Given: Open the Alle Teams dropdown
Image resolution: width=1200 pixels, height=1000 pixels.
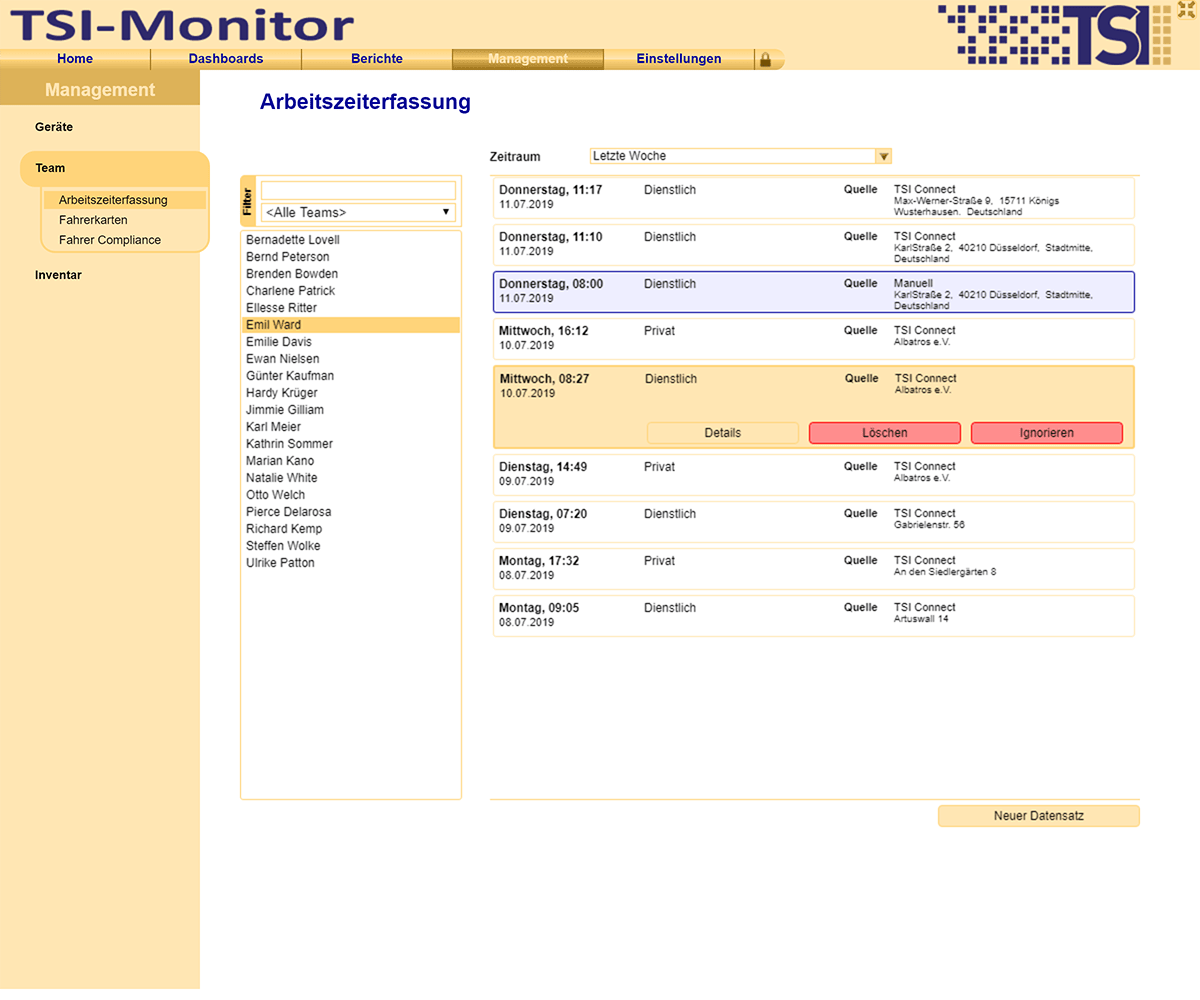Looking at the screenshot, I should tap(358, 212).
